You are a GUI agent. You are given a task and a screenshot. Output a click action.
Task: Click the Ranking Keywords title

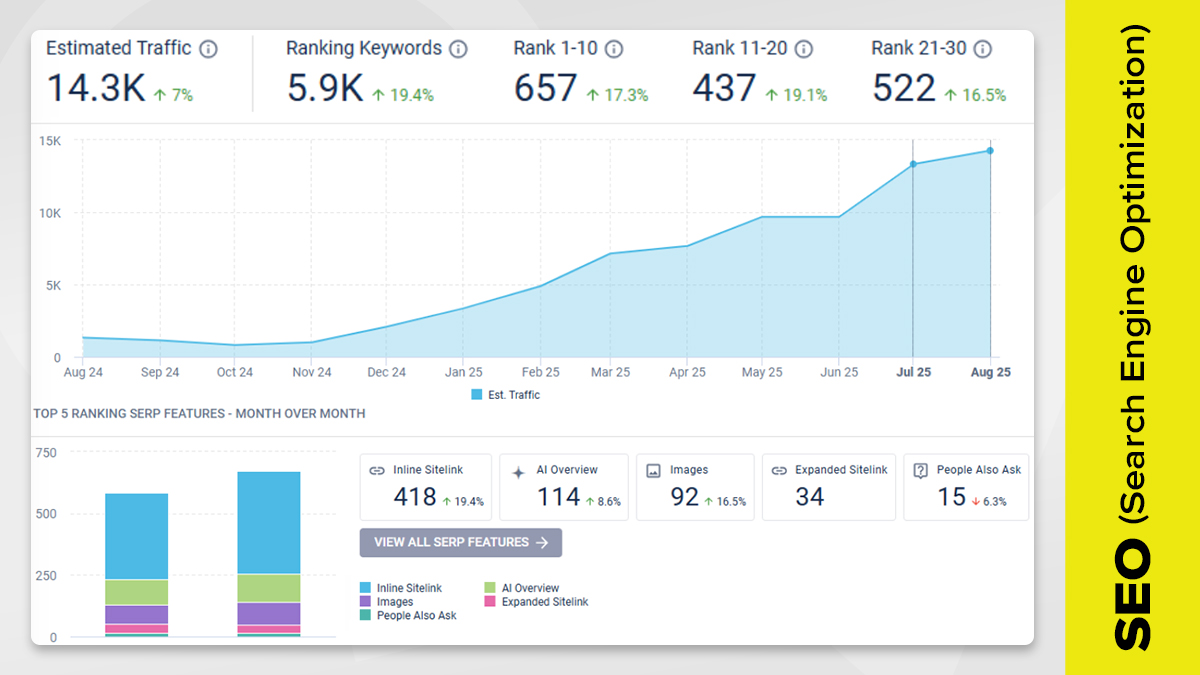coord(364,48)
